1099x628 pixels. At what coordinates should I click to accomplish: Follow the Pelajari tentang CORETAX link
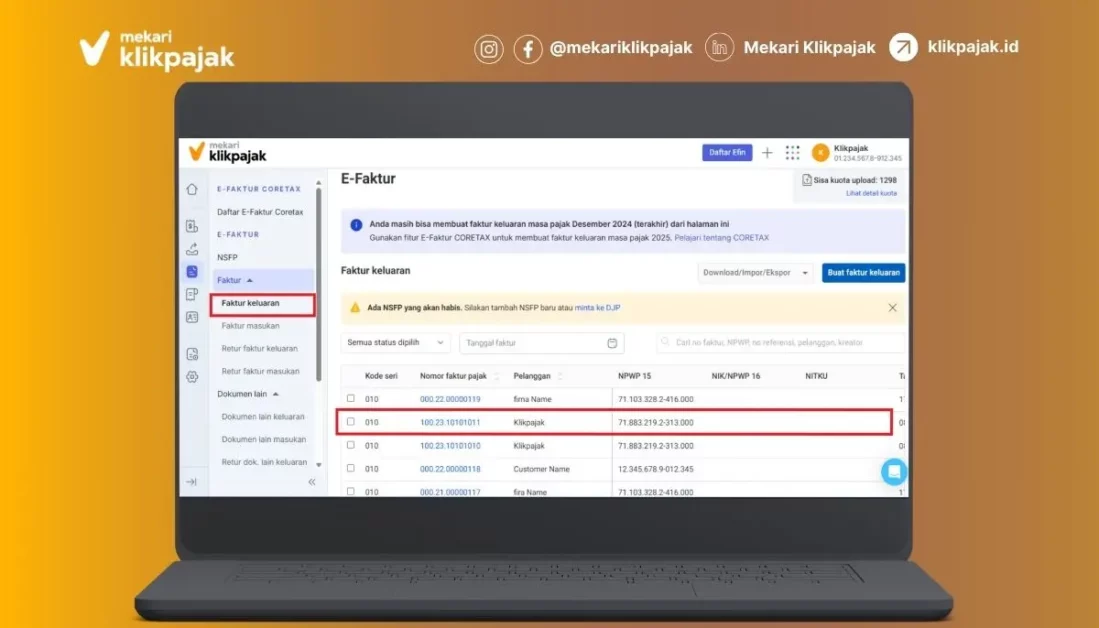point(721,238)
